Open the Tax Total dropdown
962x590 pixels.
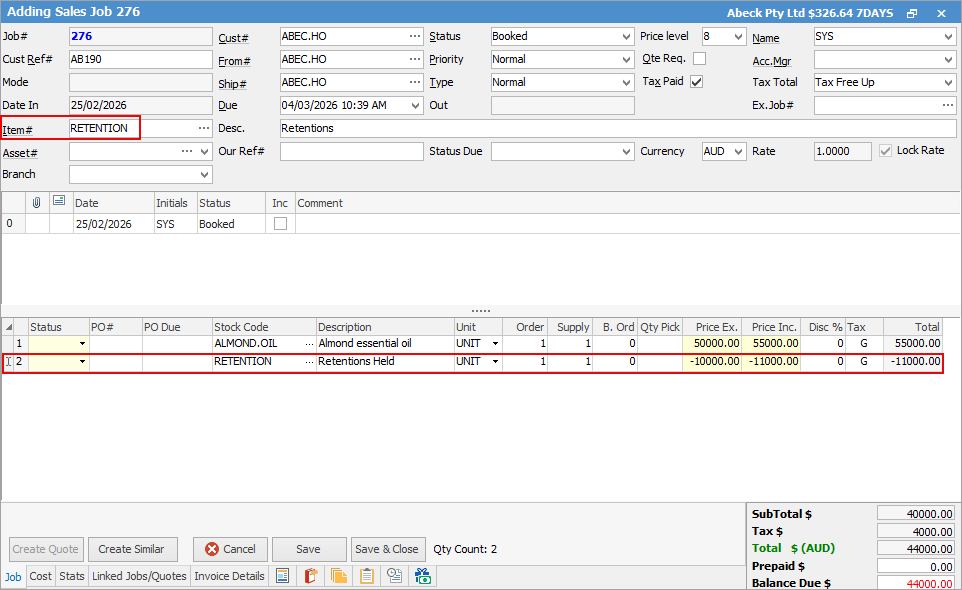(949, 82)
